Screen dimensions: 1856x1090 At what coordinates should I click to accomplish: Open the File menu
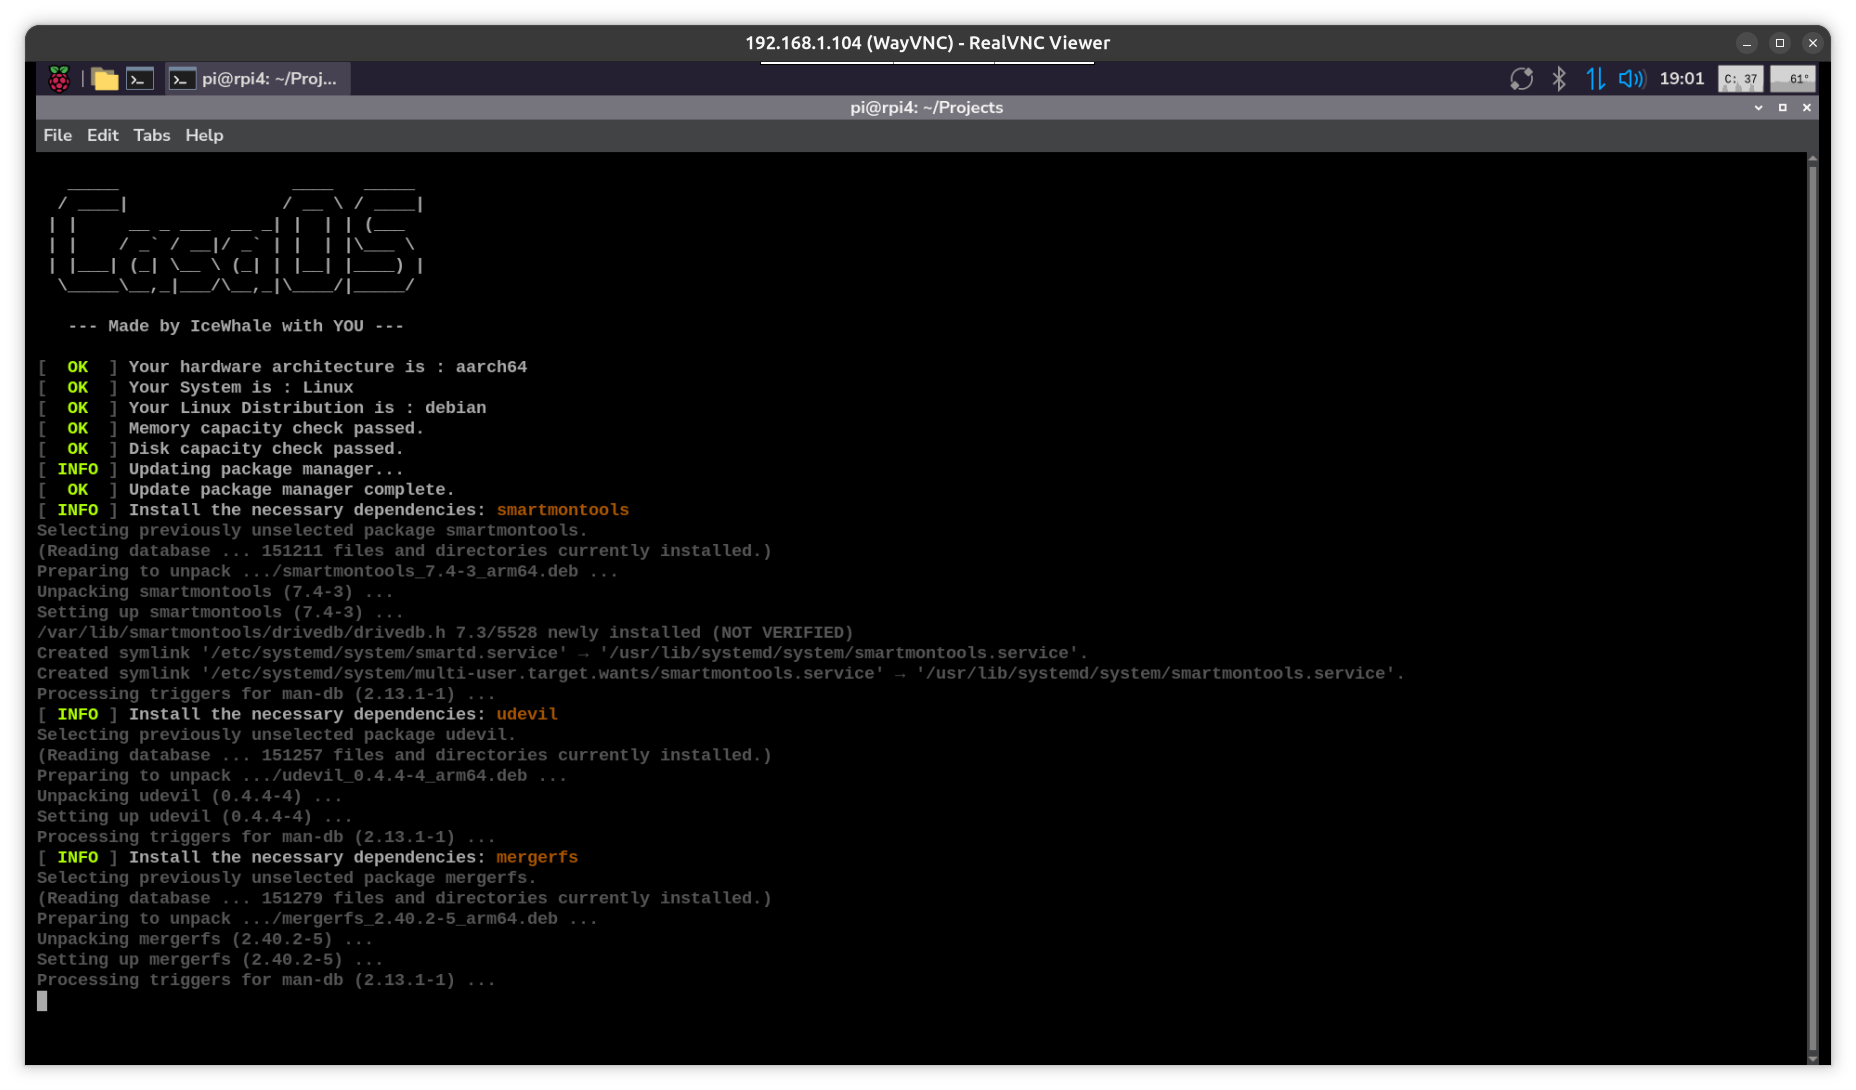pyautogui.click(x=57, y=135)
